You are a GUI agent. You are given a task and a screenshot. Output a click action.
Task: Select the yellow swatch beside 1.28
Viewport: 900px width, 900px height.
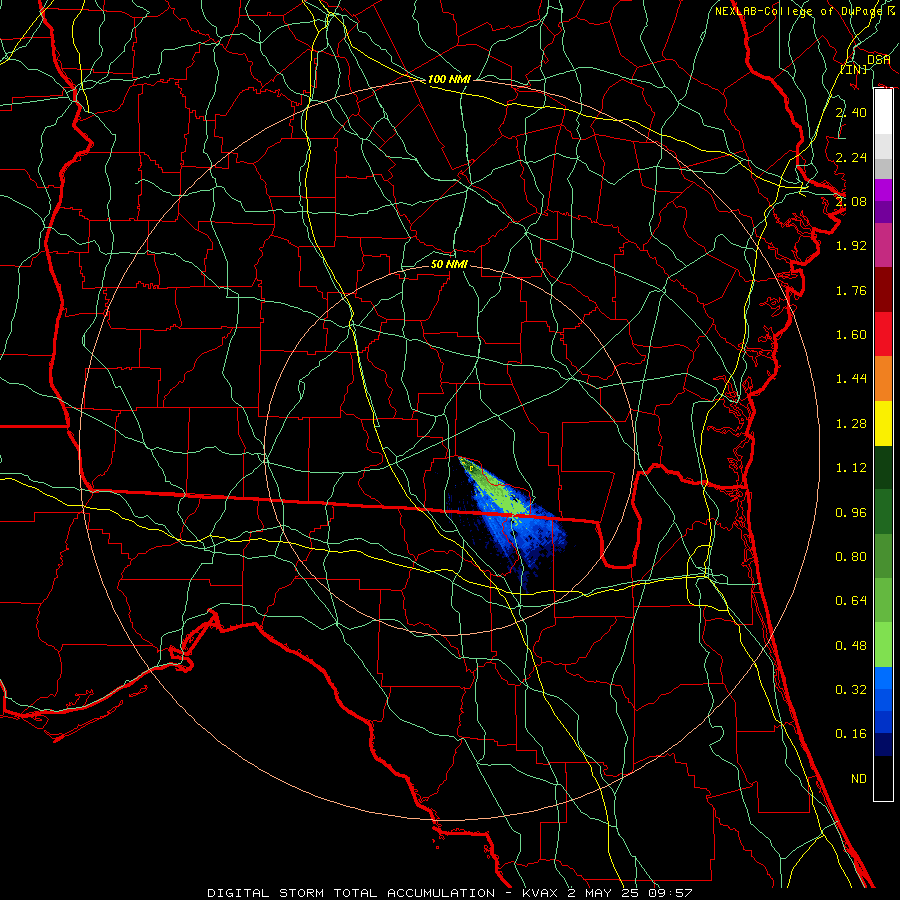[883, 424]
